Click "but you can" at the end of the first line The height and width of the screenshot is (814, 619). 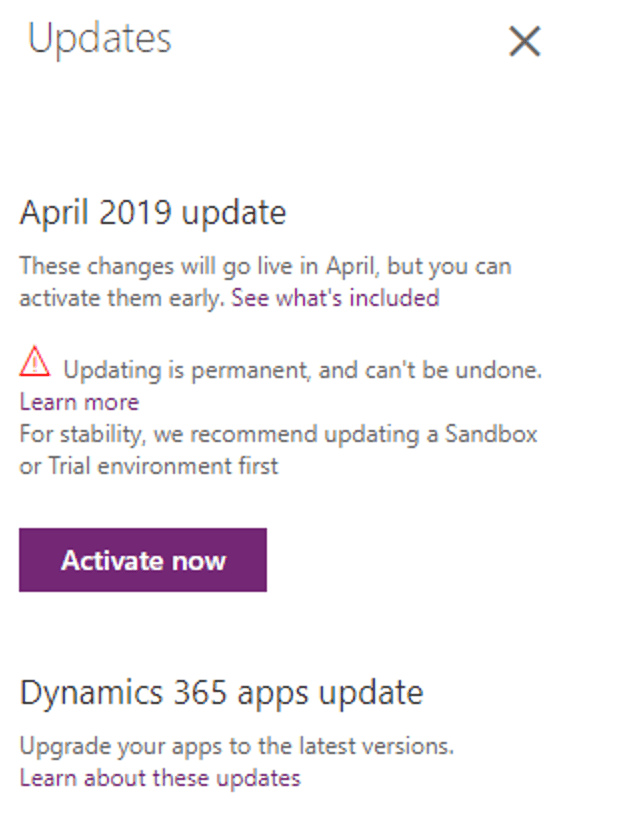(450, 267)
